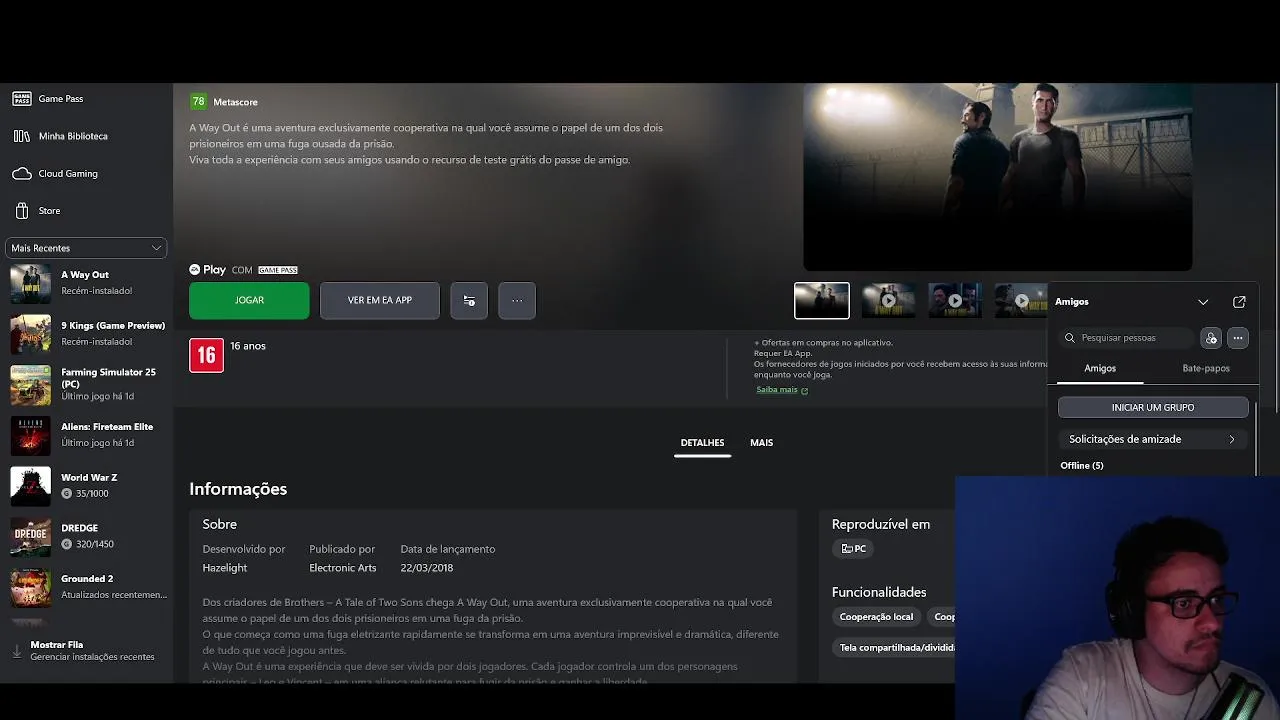Click the green 78 Metascore badge

198,101
